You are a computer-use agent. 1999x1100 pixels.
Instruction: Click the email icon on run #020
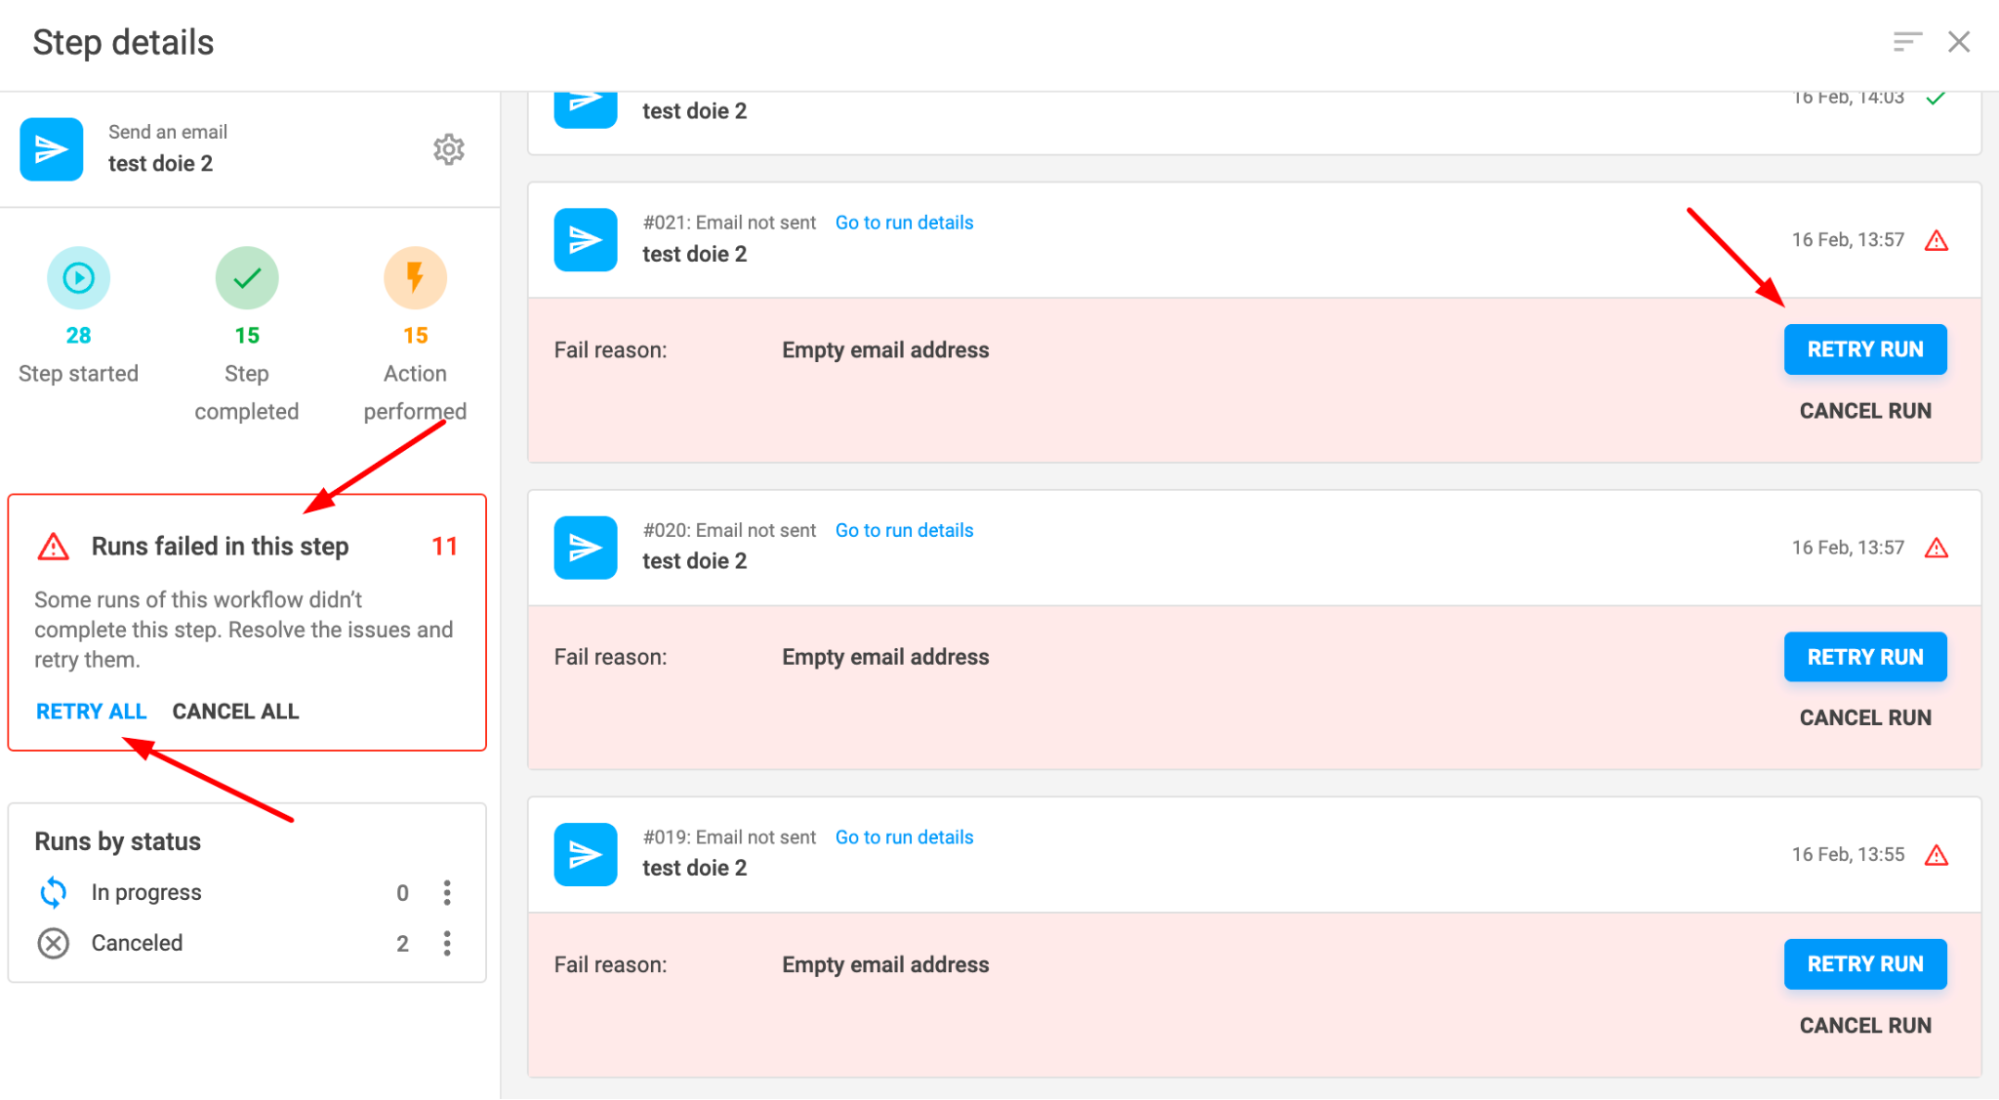[586, 547]
